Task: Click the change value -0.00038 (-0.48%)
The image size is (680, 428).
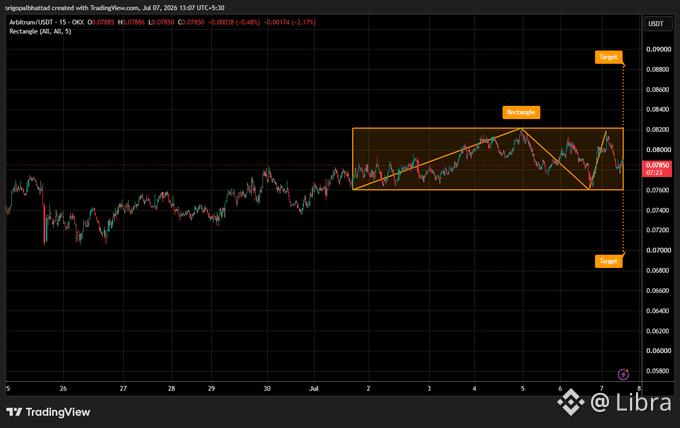Action: [234, 22]
